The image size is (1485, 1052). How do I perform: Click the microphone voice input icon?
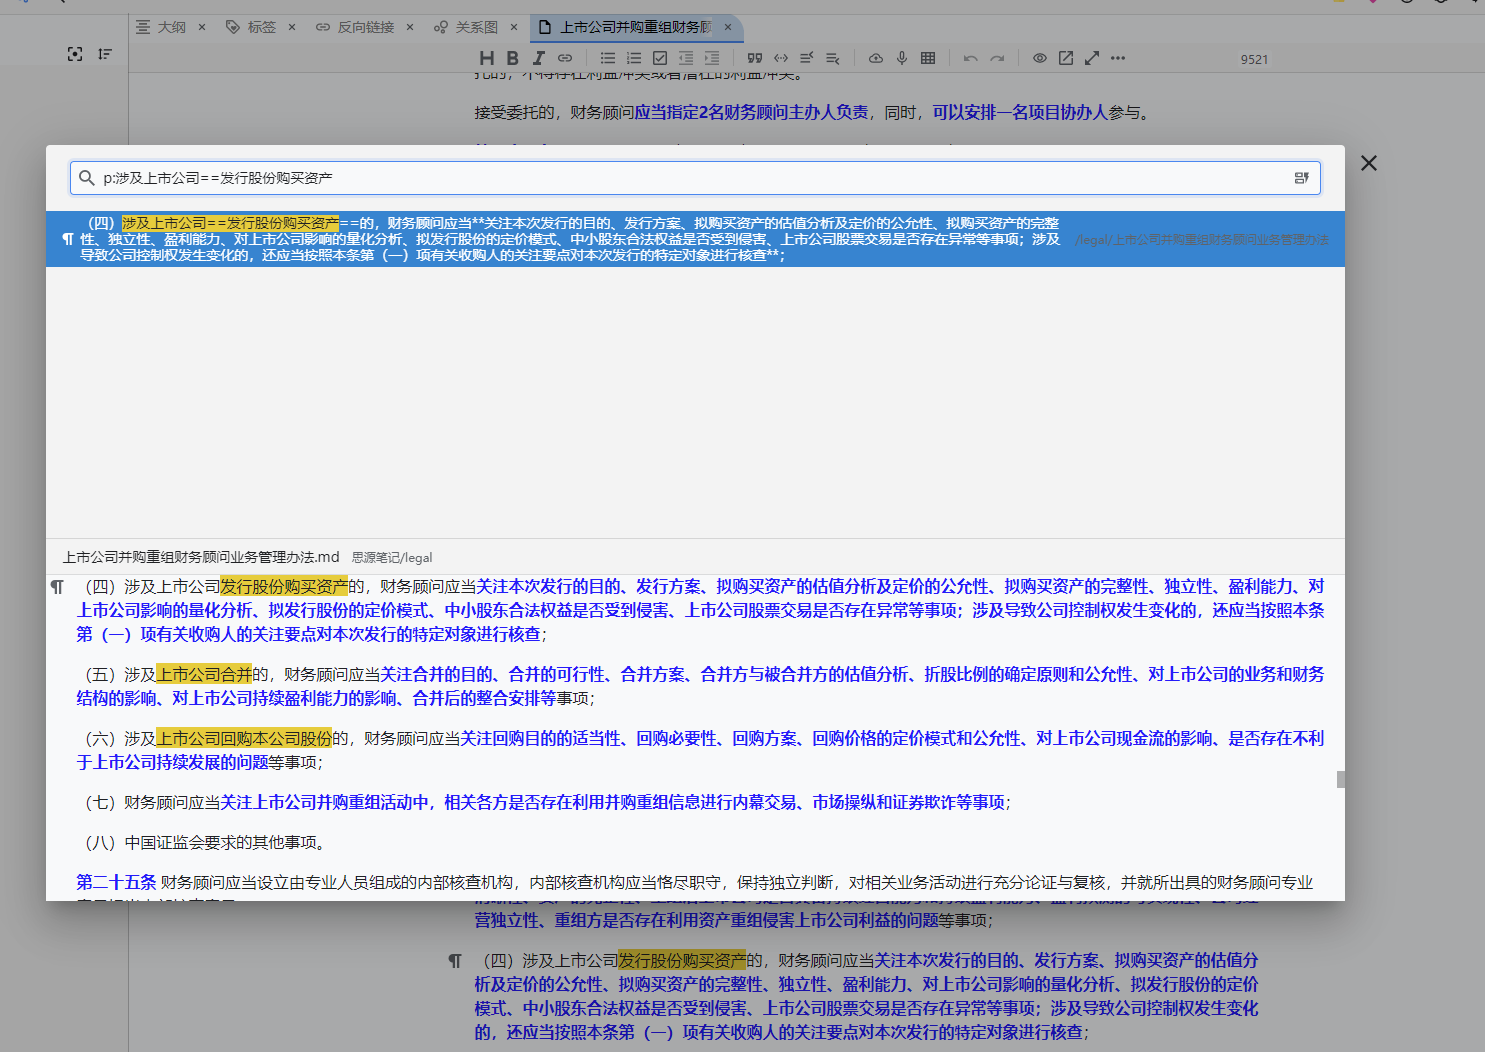coord(902,58)
